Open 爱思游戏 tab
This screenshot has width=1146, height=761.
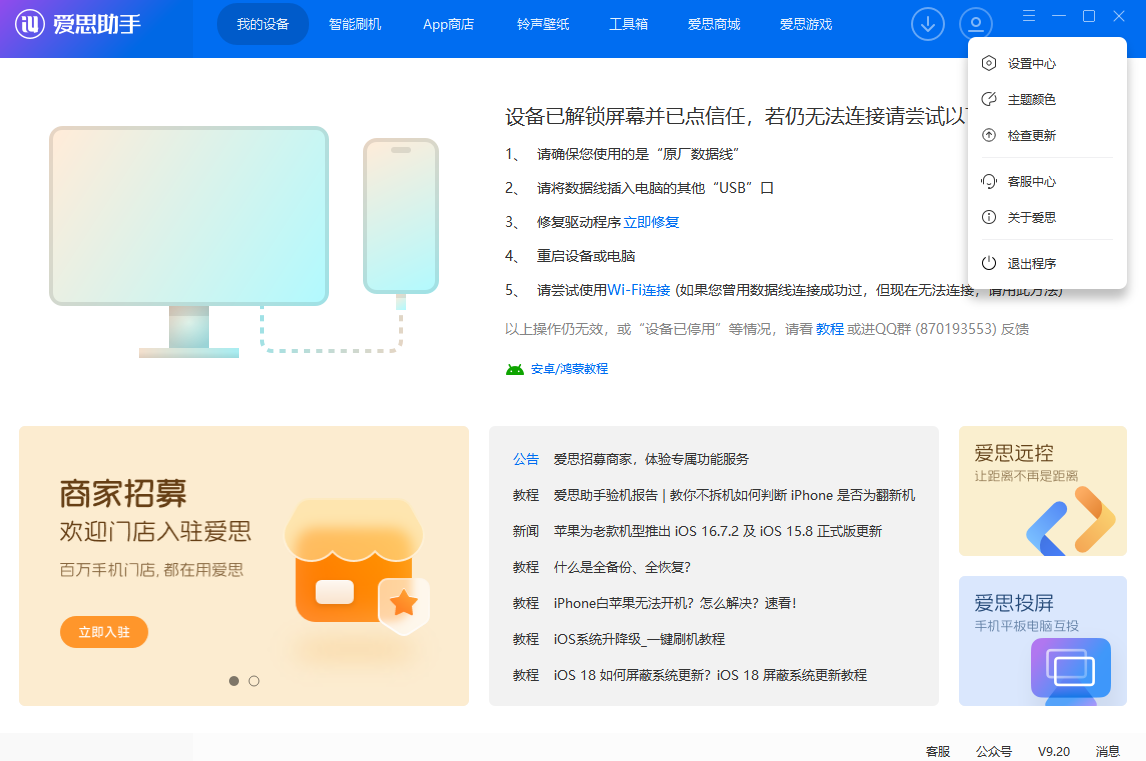806,24
